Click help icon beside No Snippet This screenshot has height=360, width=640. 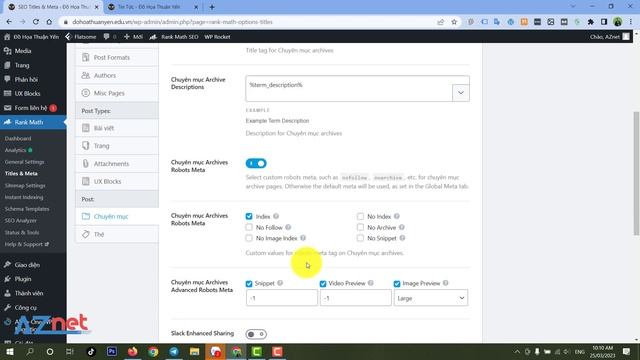click(402, 238)
